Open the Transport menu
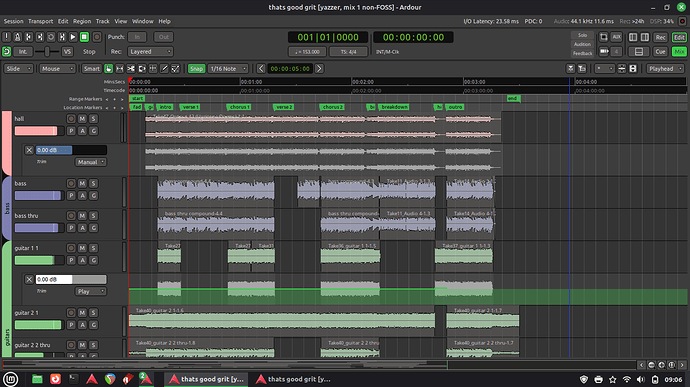This screenshot has height=387, width=690. tap(40, 21)
